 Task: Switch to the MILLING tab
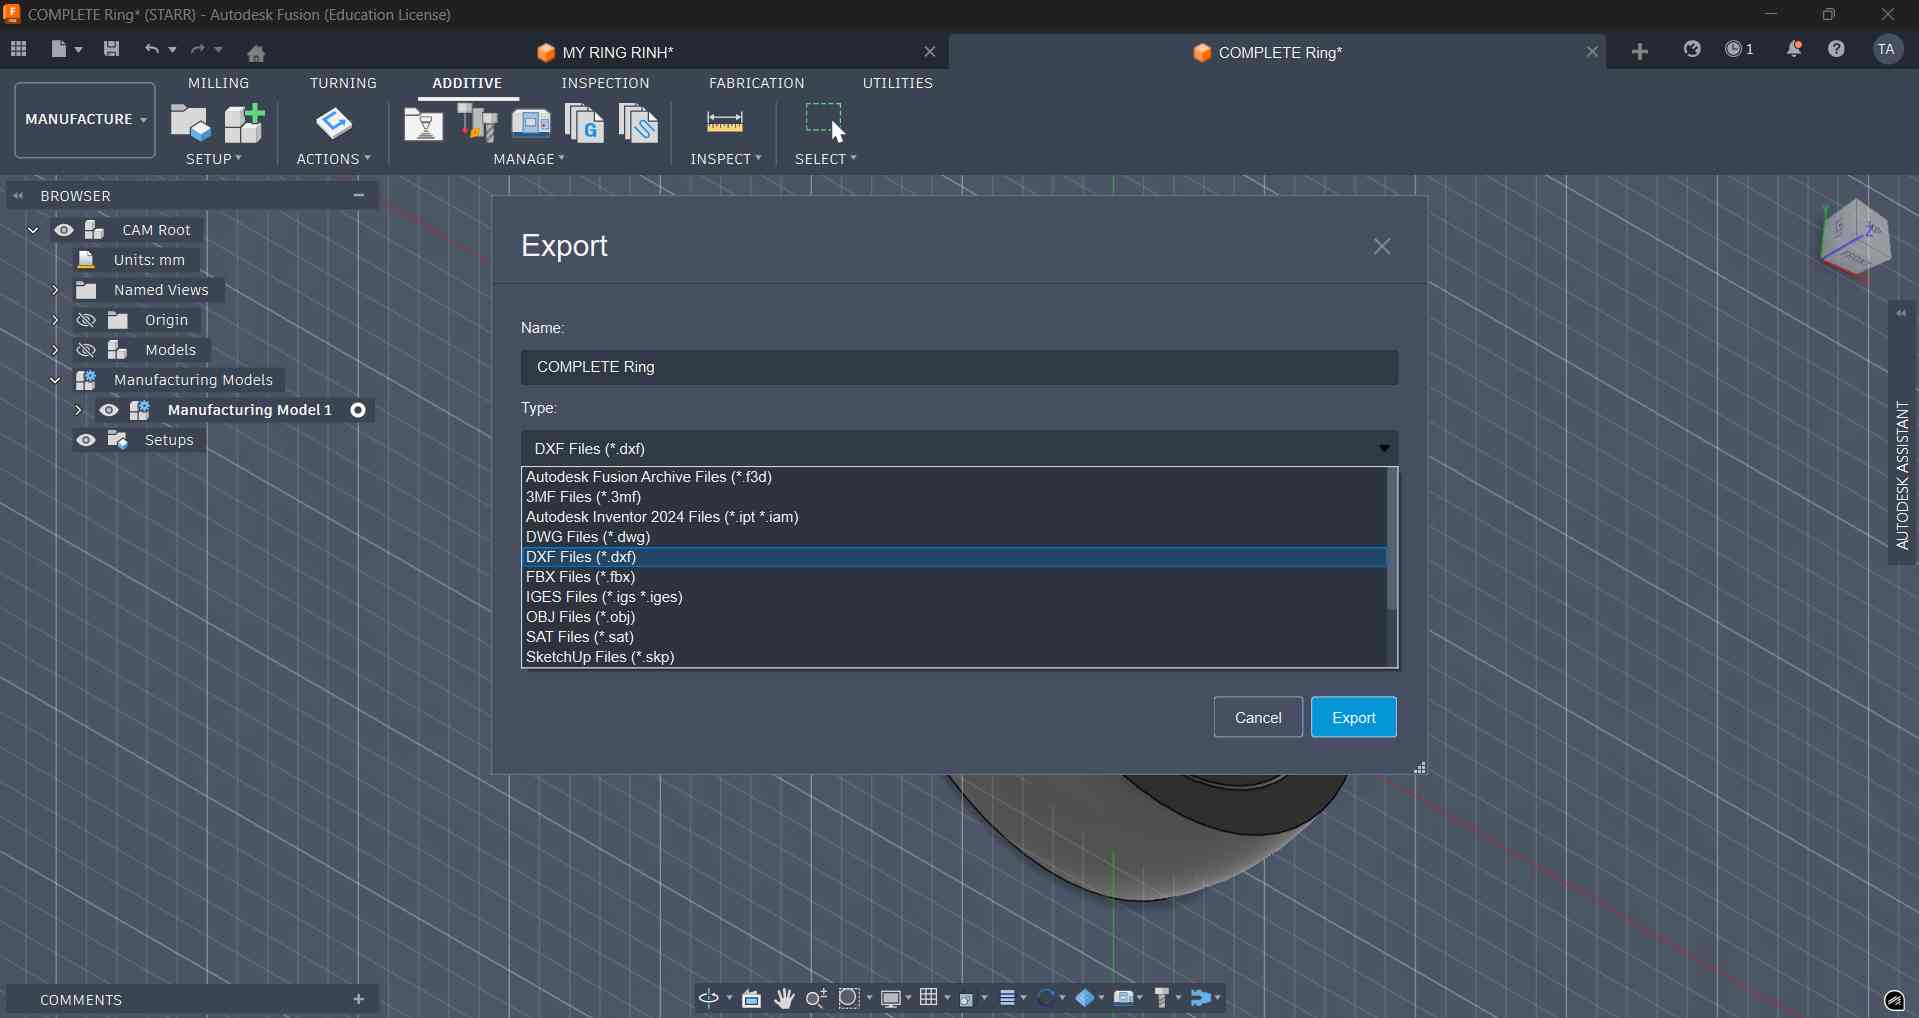(219, 83)
